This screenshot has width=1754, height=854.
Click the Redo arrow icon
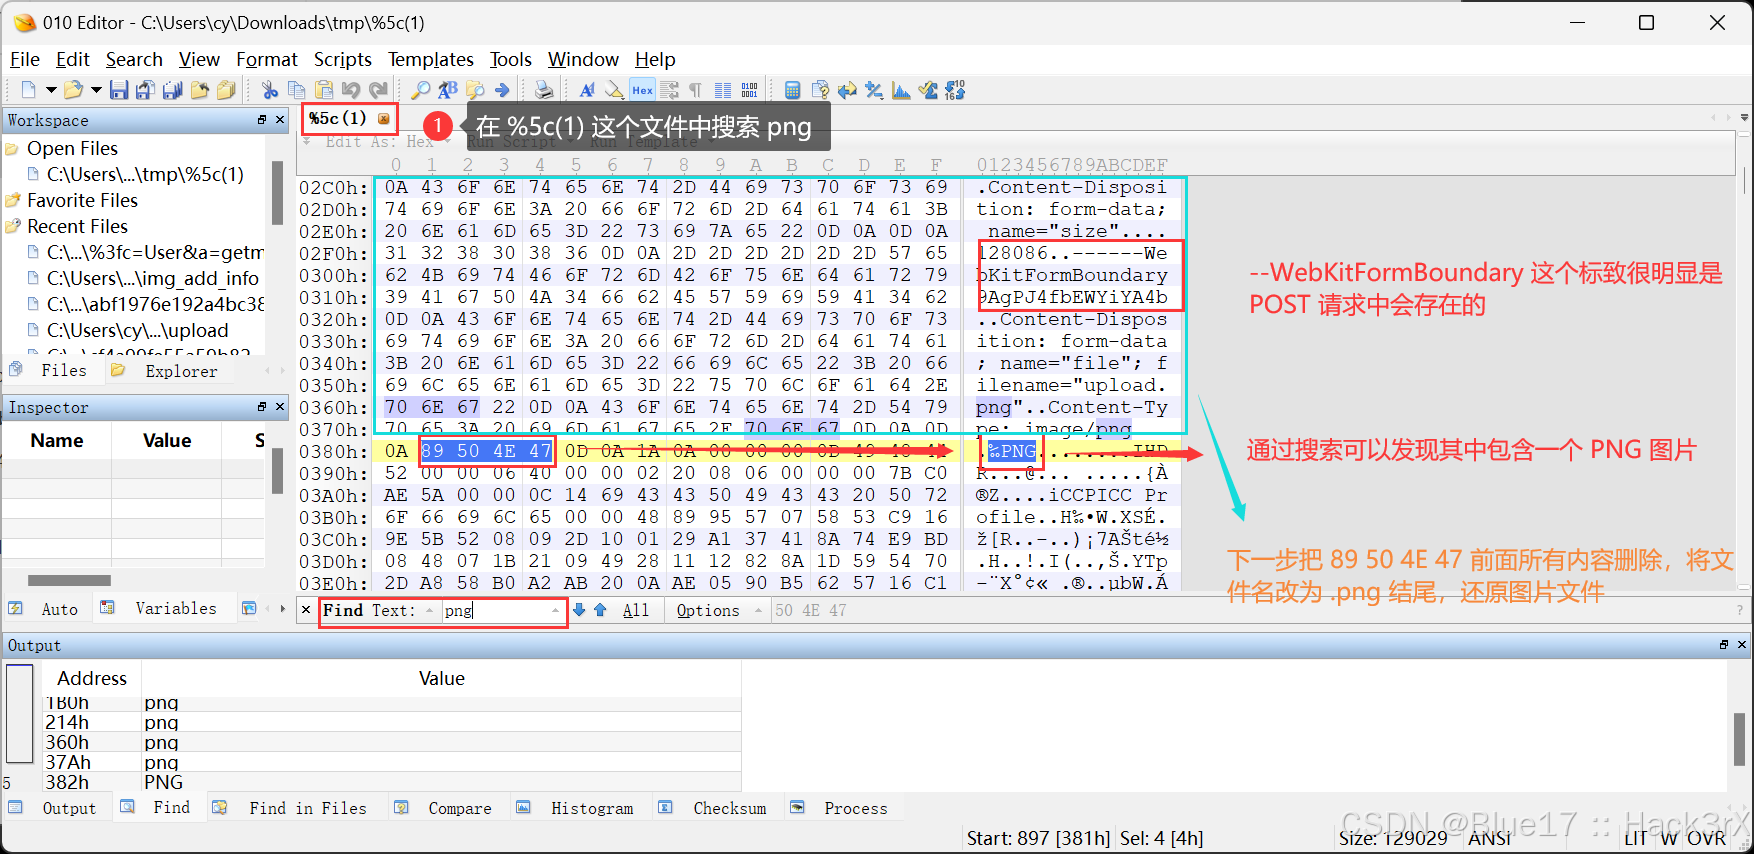[x=378, y=90]
